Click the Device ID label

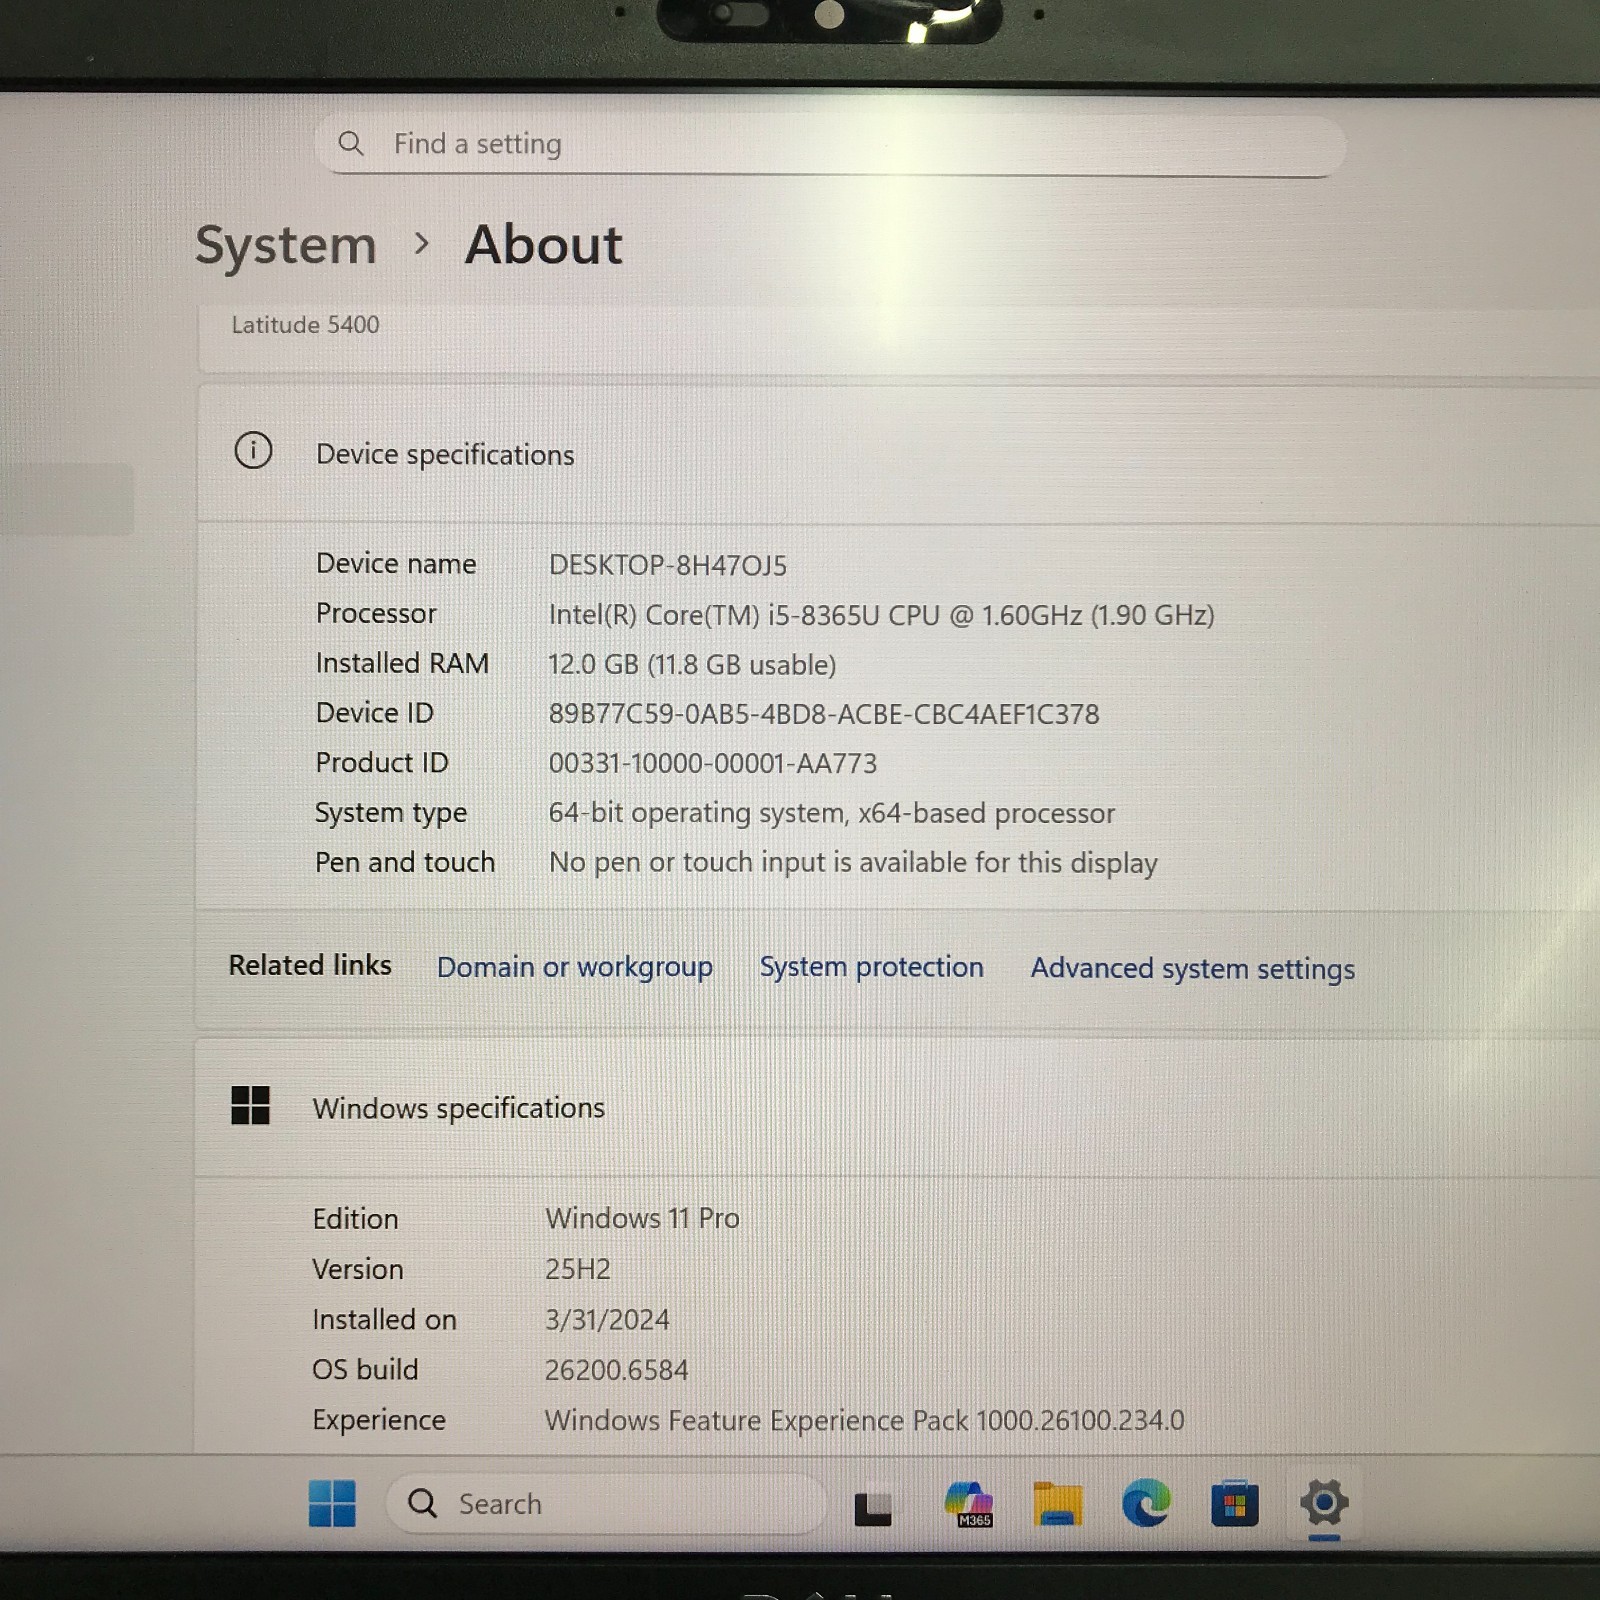[375, 713]
